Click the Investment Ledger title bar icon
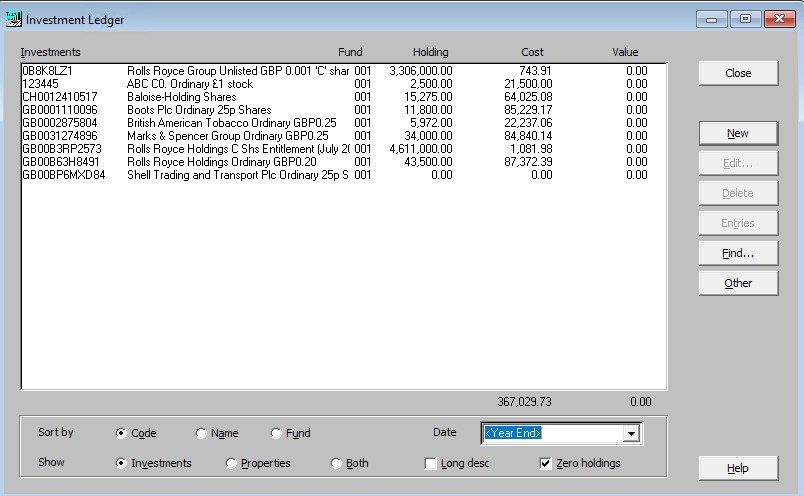 pyautogui.click(x=14, y=19)
